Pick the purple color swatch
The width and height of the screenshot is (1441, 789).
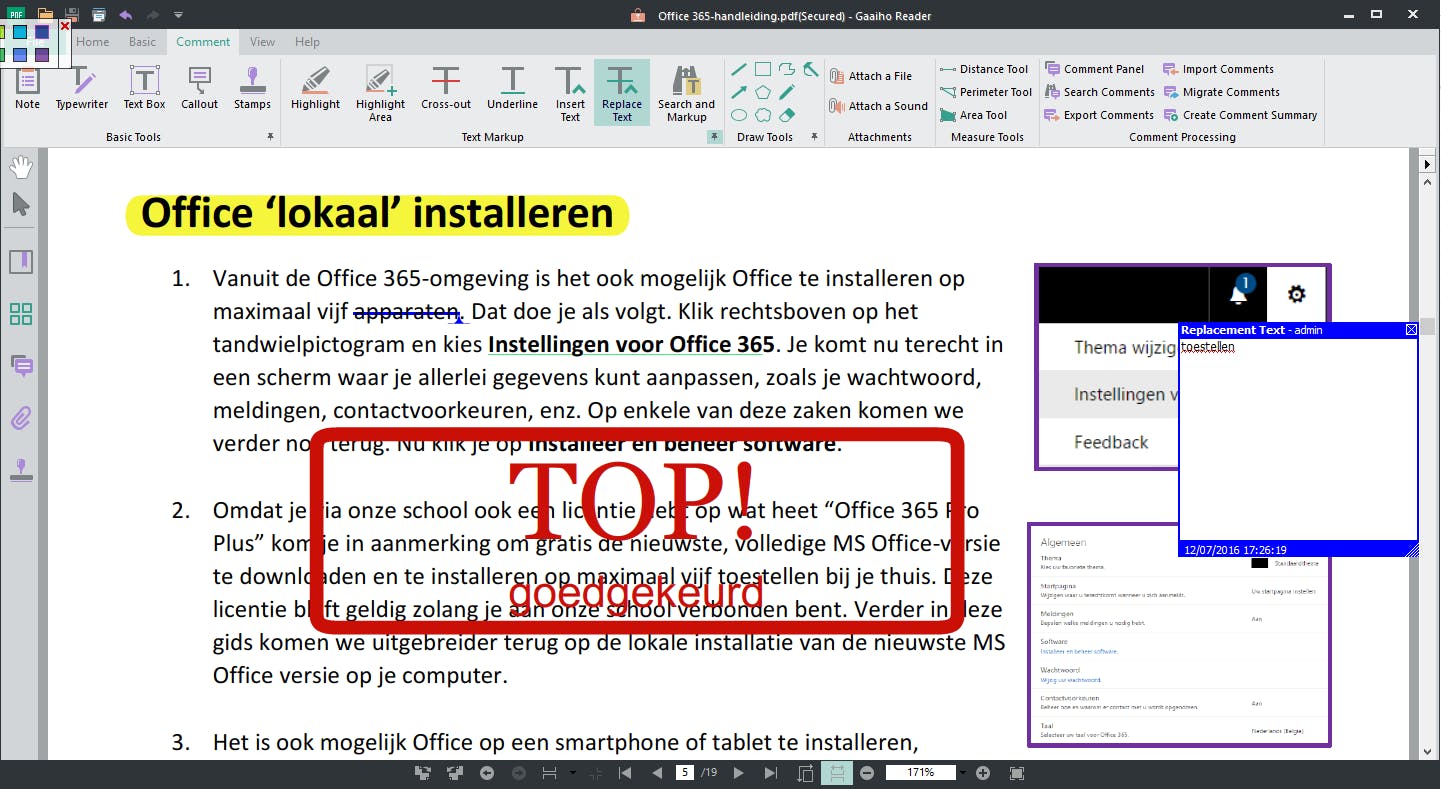pyautogui.click(x=42, y=55)
